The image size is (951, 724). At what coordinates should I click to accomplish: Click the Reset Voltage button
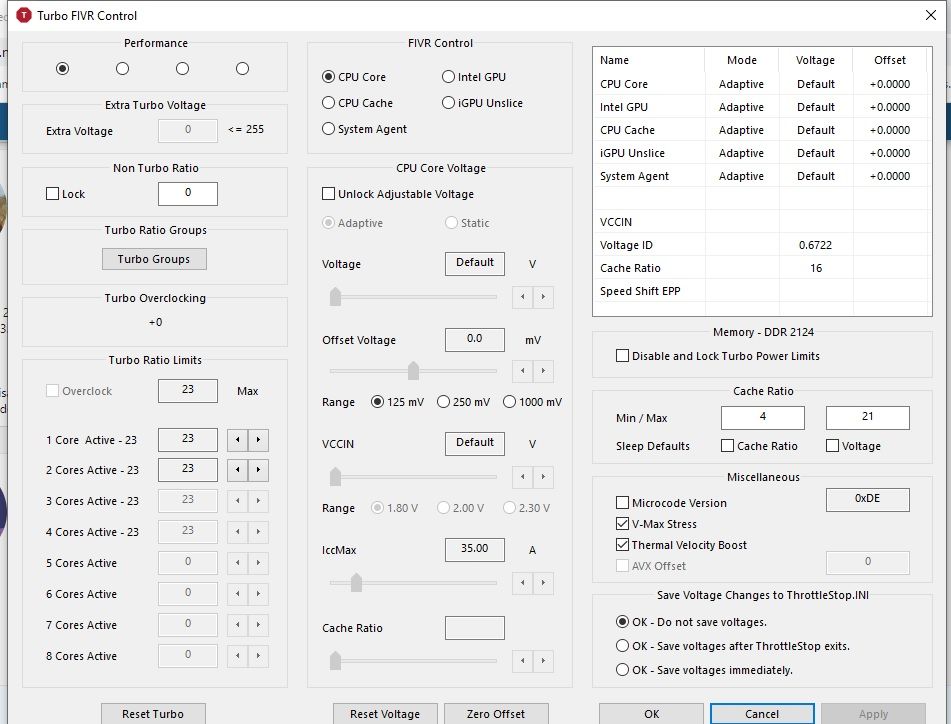(385, 714)
